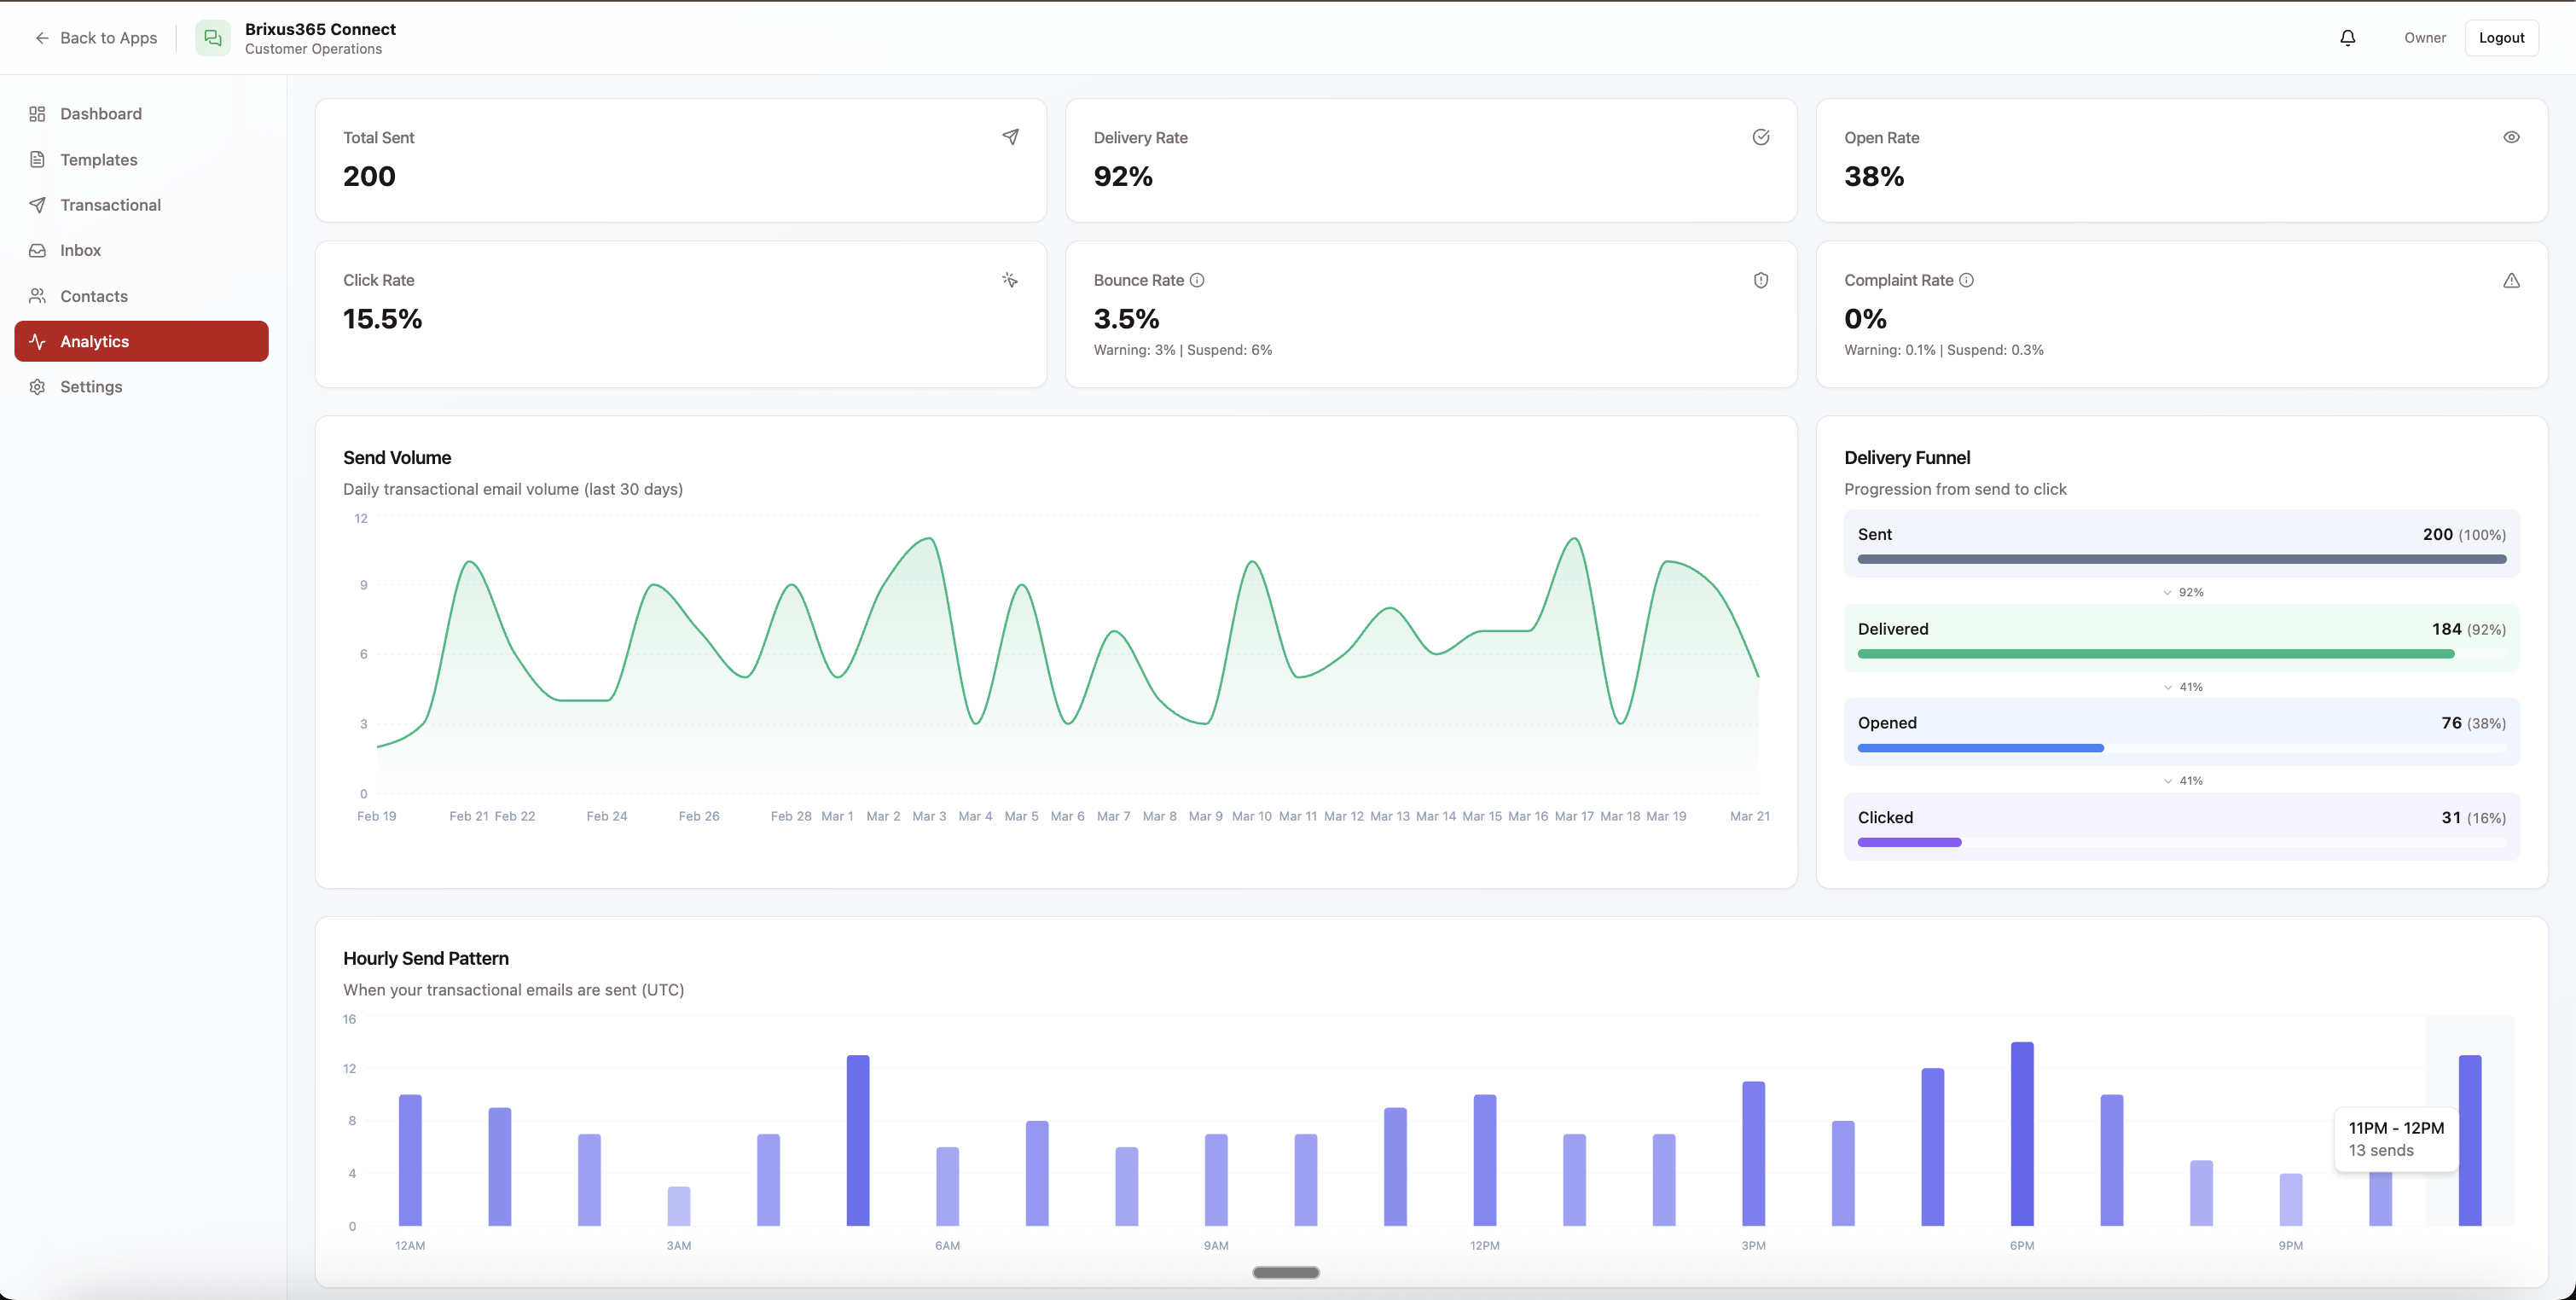2576x1300 pixels.
Task: Click the 6PM bar in Hourly Send Pattern
Action: pos(2022,1134)
